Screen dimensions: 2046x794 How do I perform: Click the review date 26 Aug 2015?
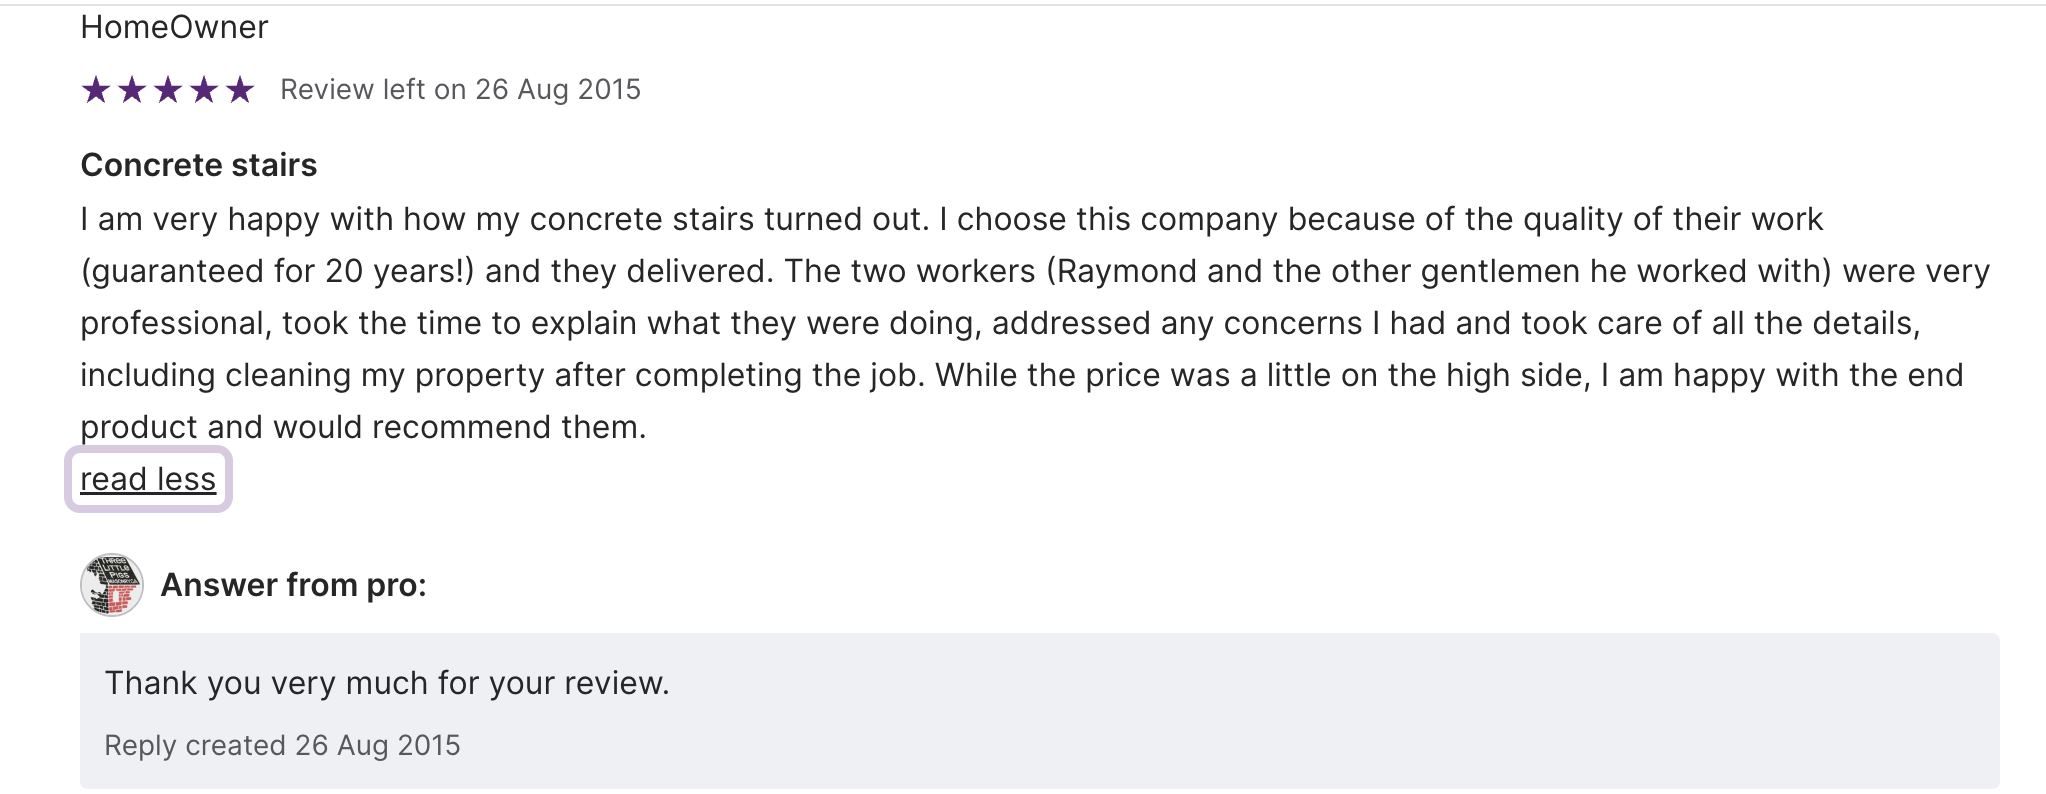point(557,90)
